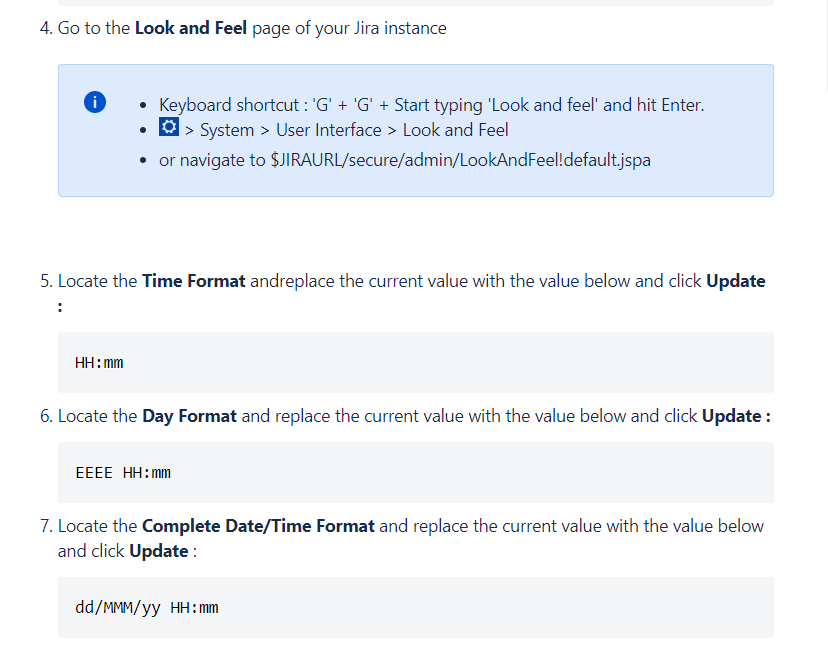Click the info symbol next to keyboard shortcut tip
This screenshot has width=828, height=667.
(x=95, y=102)
